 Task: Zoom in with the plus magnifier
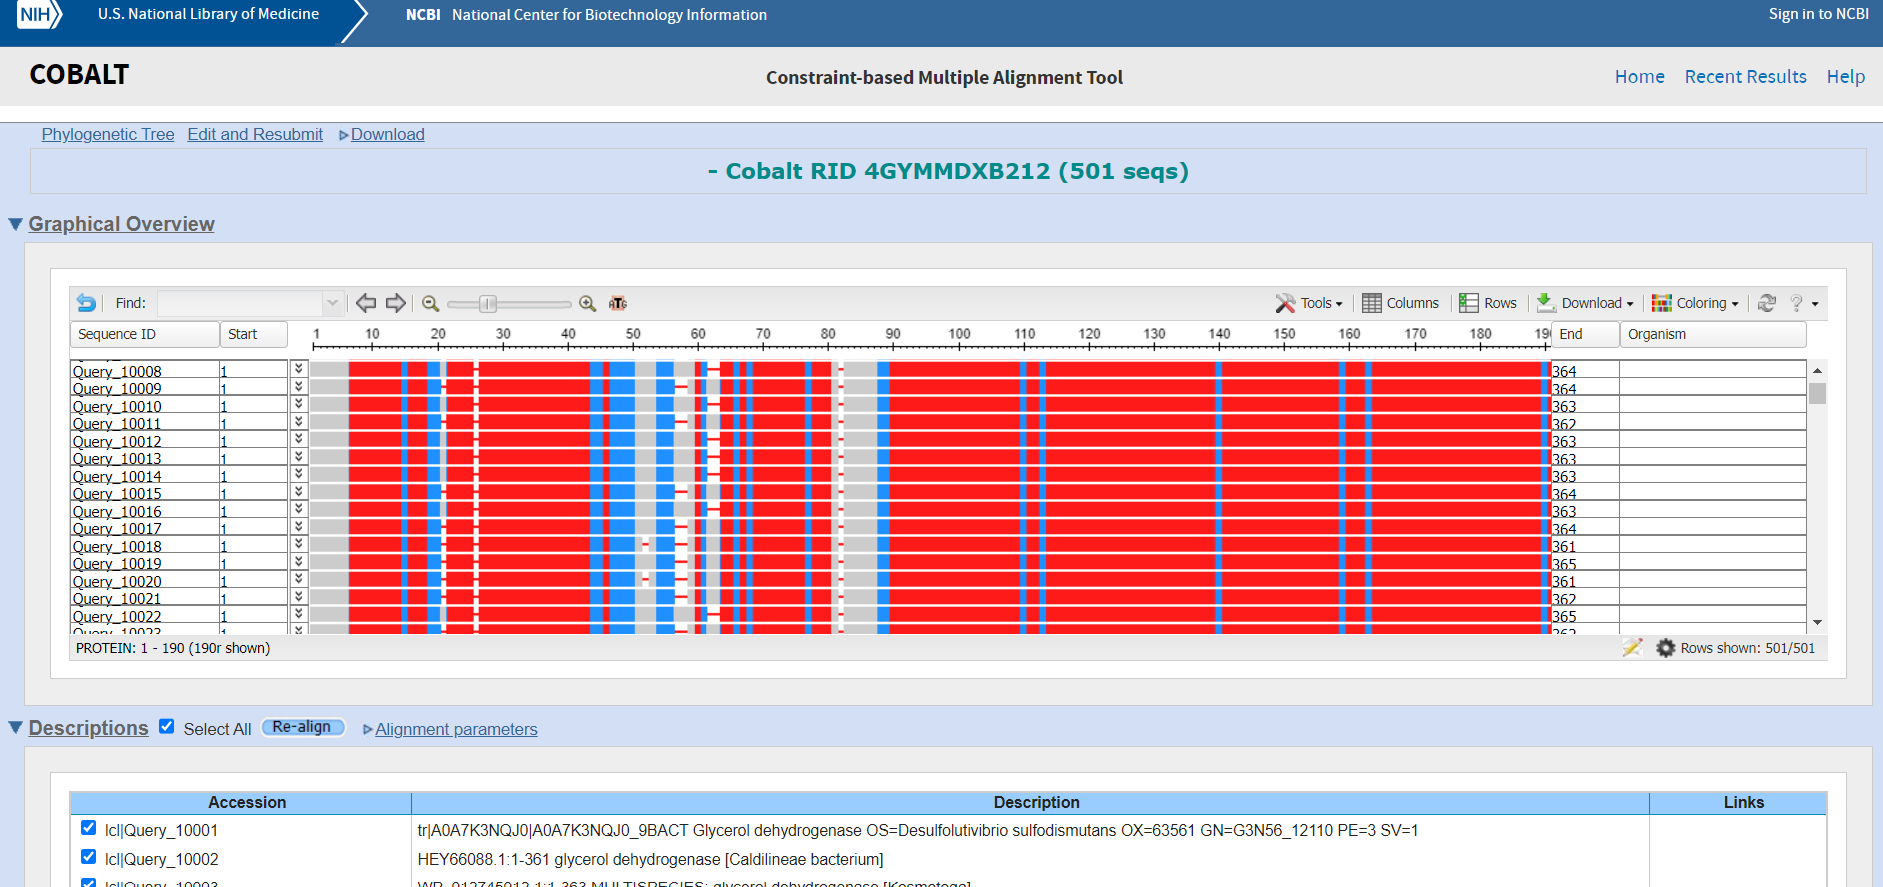[587, 303]
